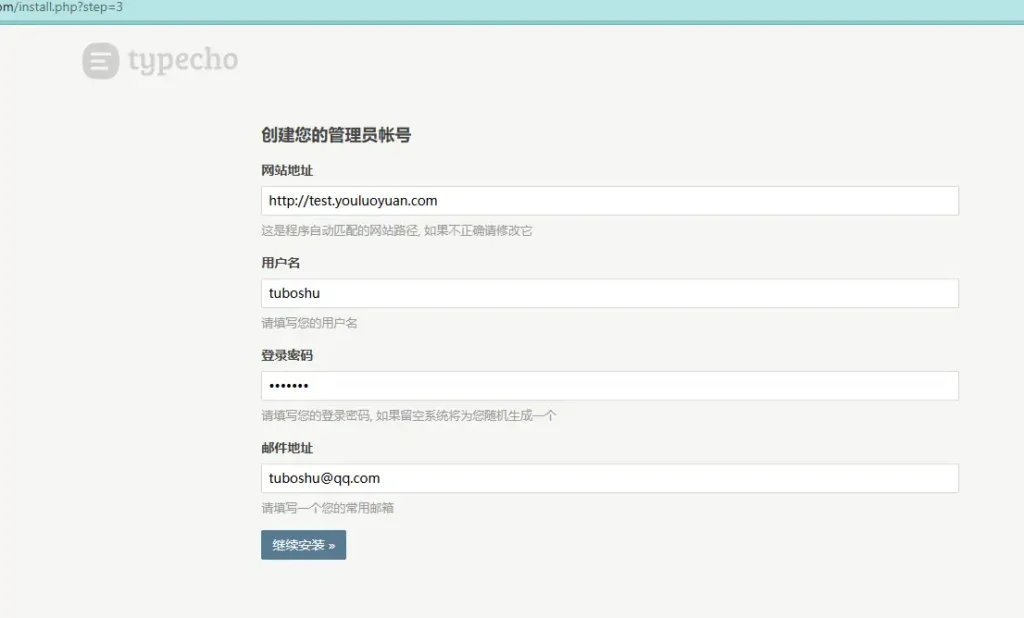Click the 网站地址 field label
Viewport: 1024px width, 618px height.
(x=287, y=170)
